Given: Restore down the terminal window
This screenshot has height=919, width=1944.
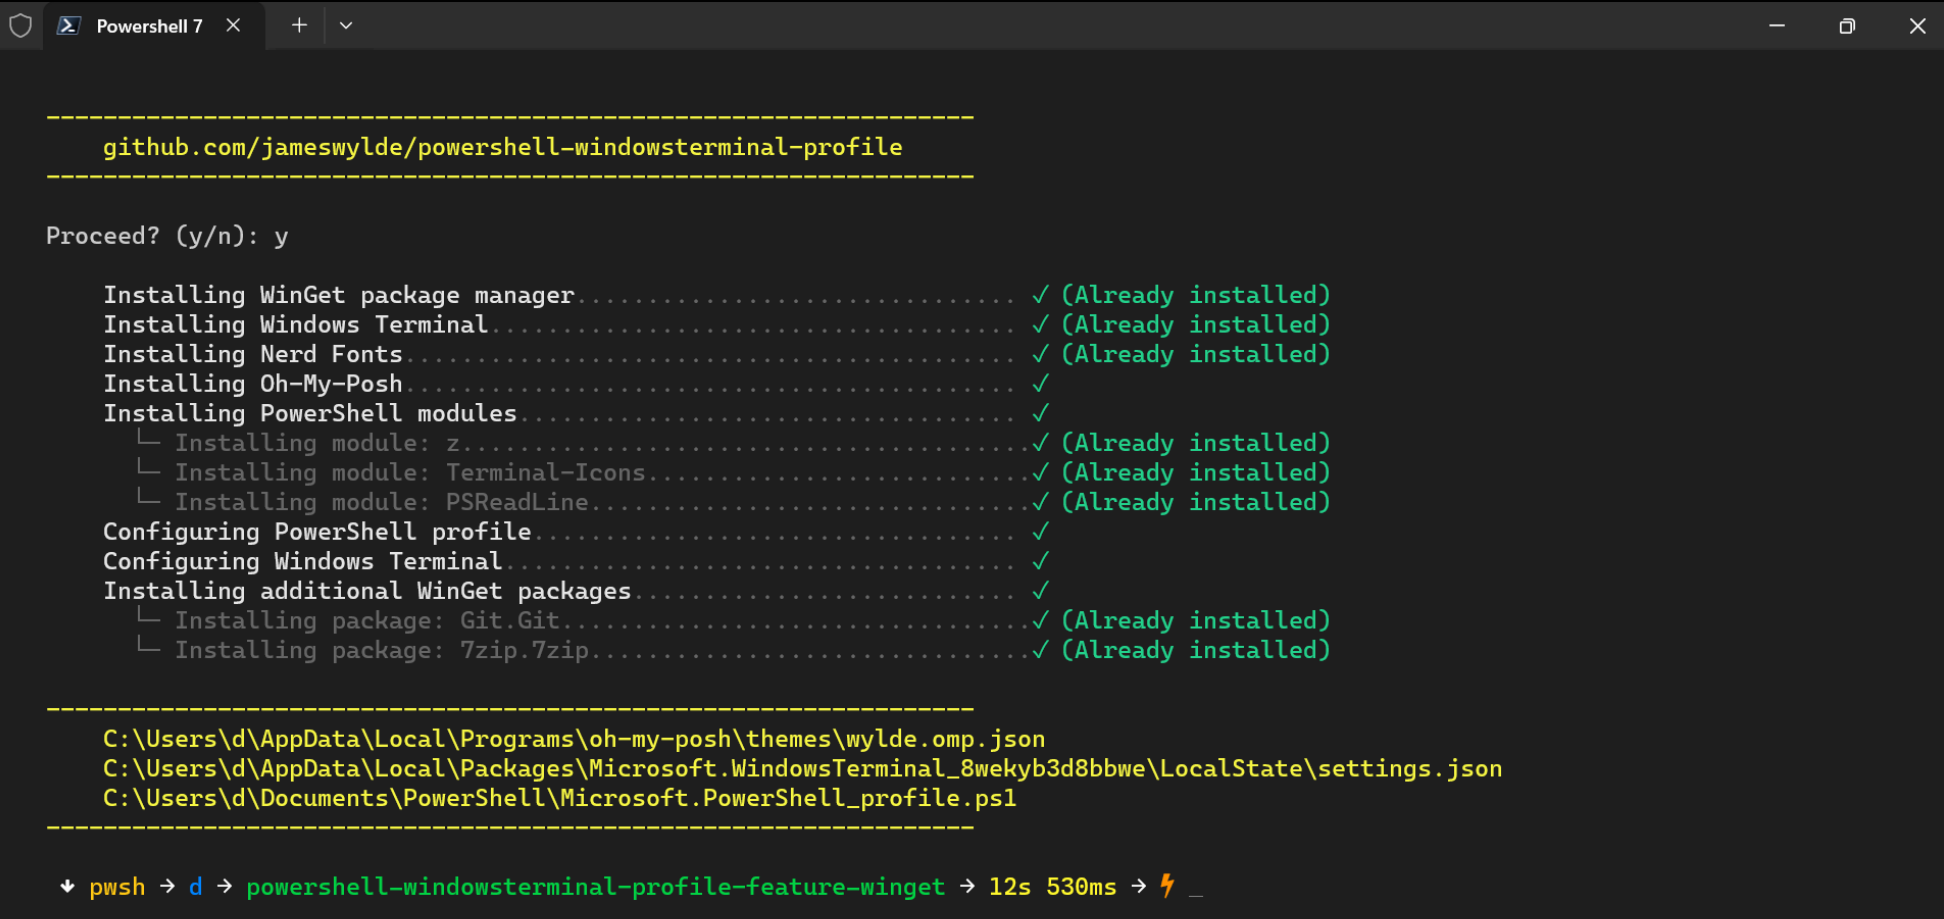Looking at the screenshot, I should 1846,26.
